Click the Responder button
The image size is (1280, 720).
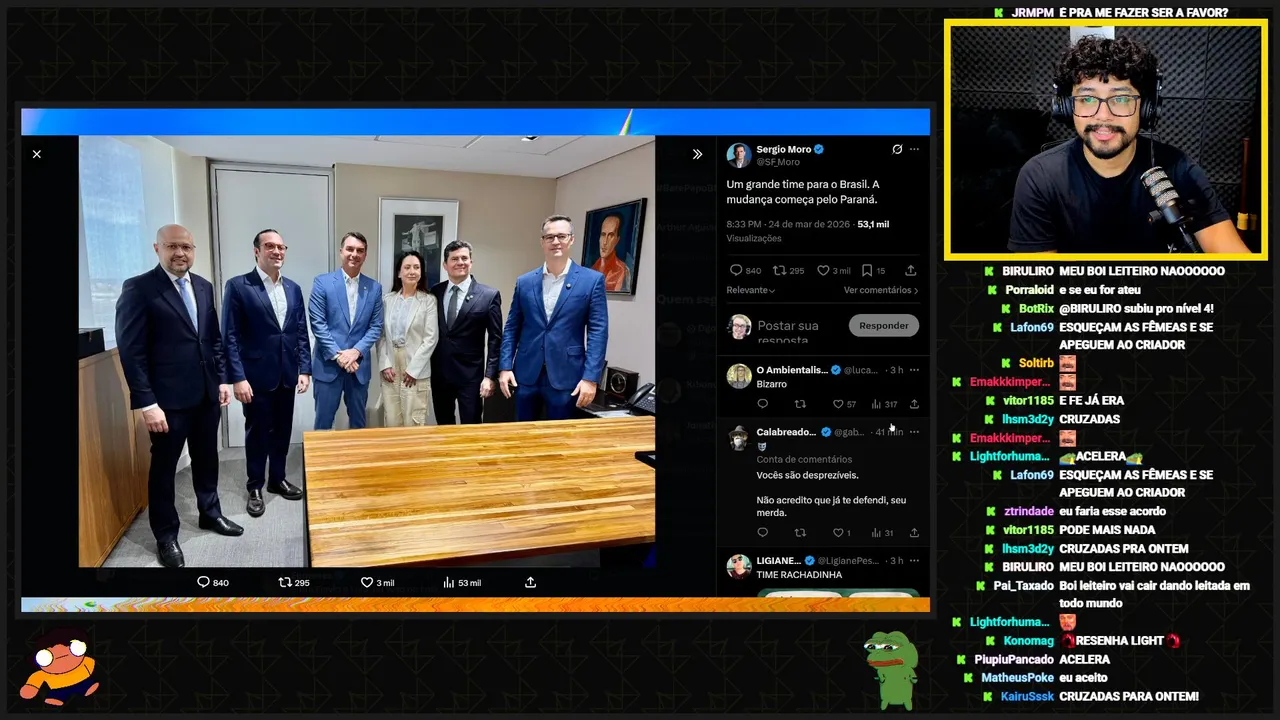tap(884, 325)
